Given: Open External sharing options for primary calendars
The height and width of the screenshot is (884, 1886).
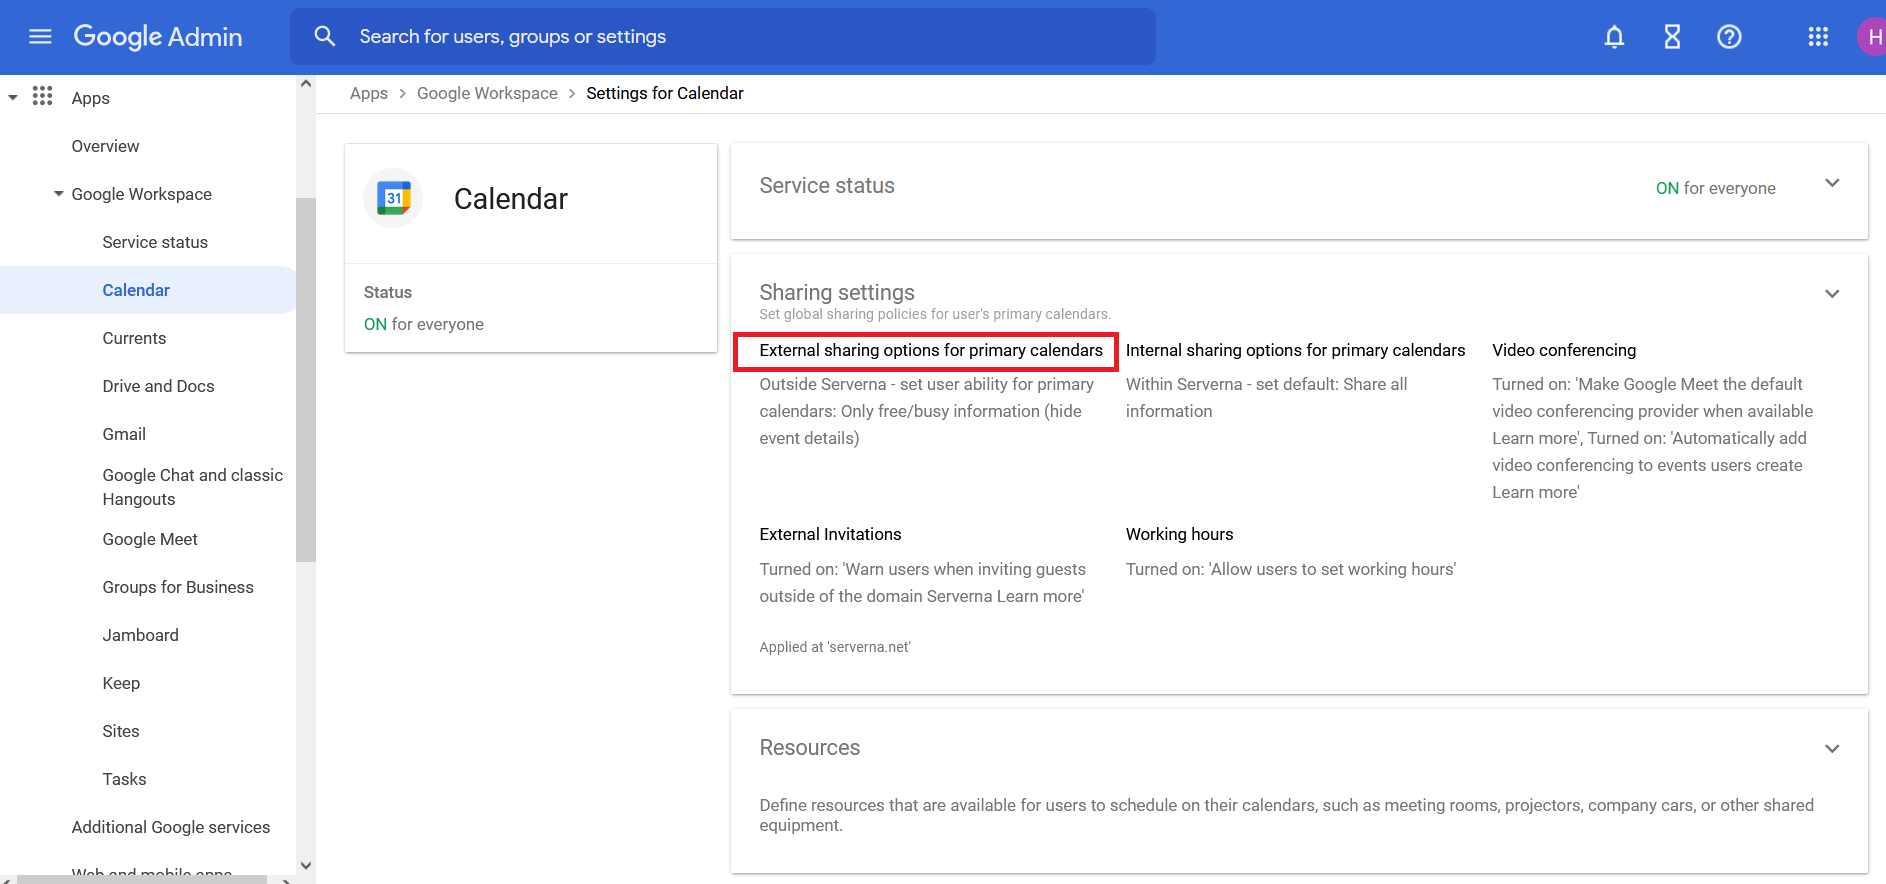Looking at the screenshot, I should click(x=931, y=350).
